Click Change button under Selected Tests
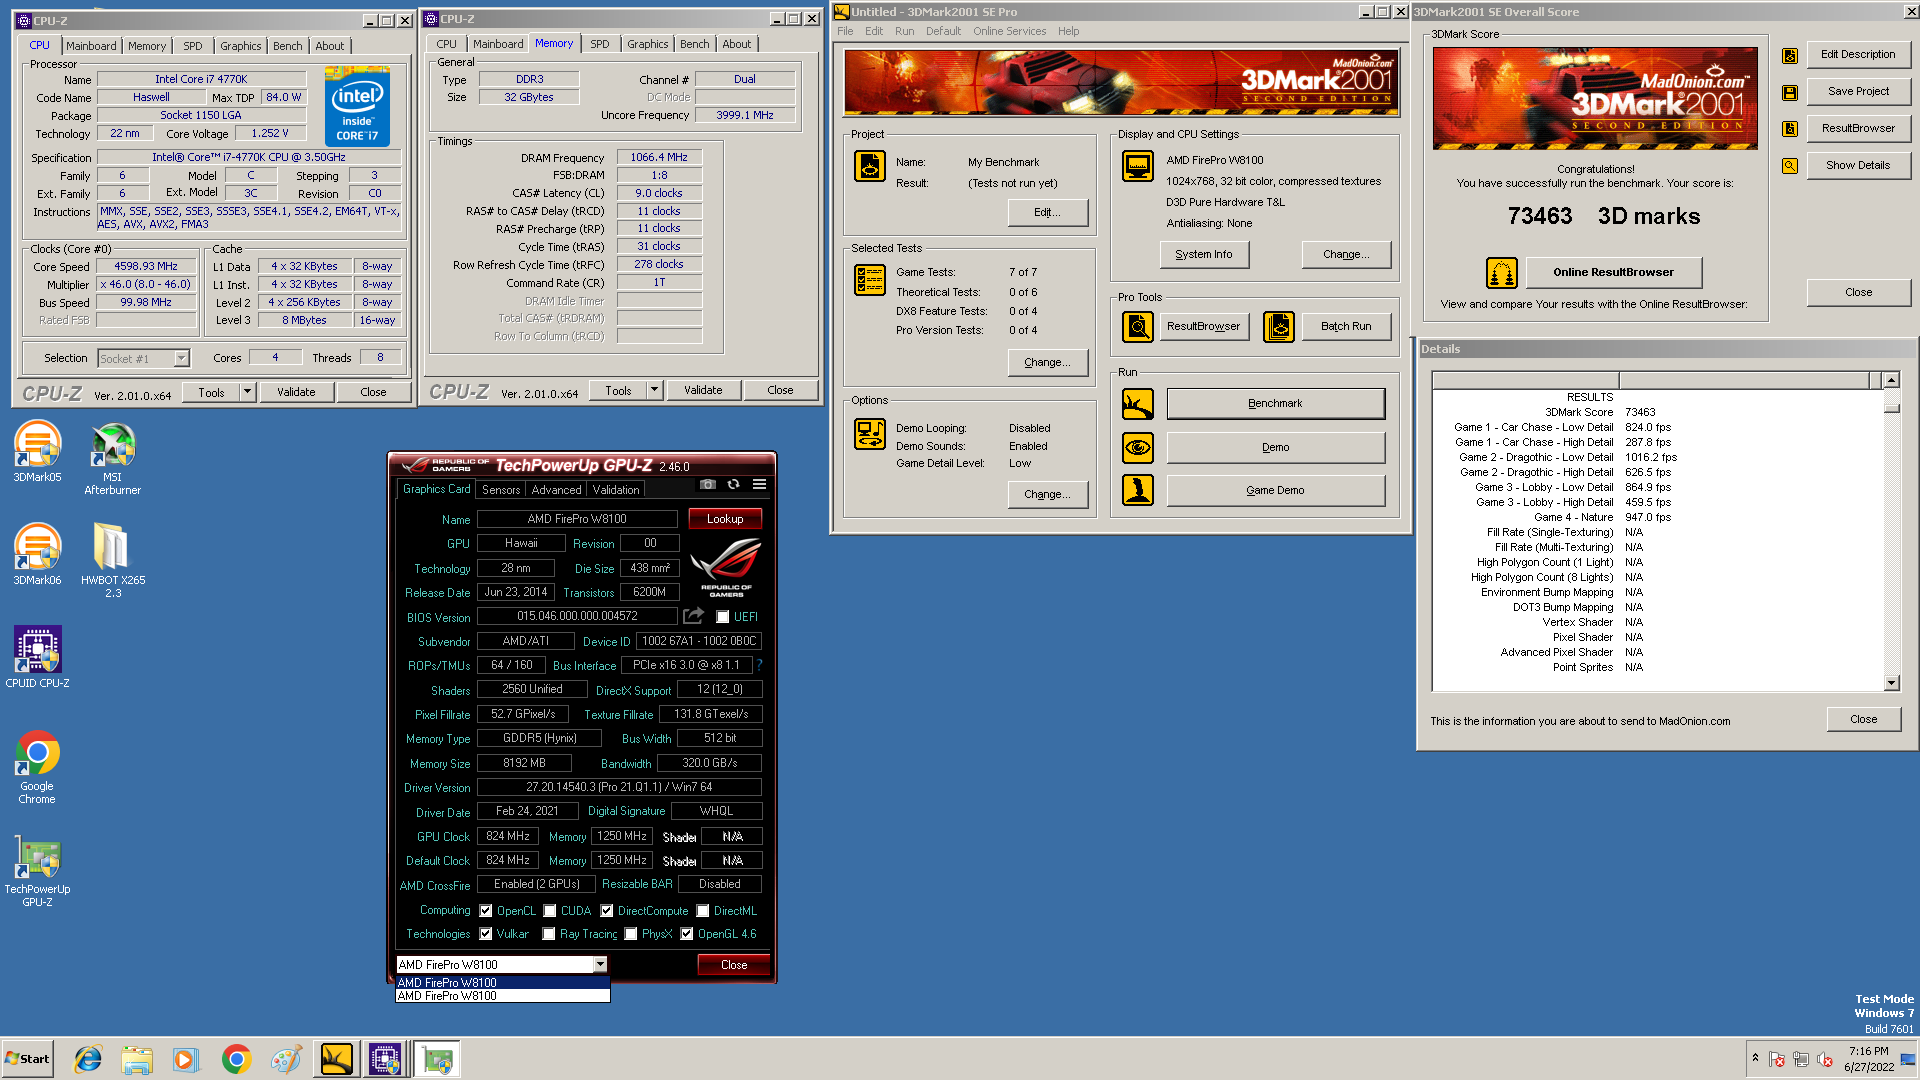The image size is (1920, 1080). (x=1047, y=363)
